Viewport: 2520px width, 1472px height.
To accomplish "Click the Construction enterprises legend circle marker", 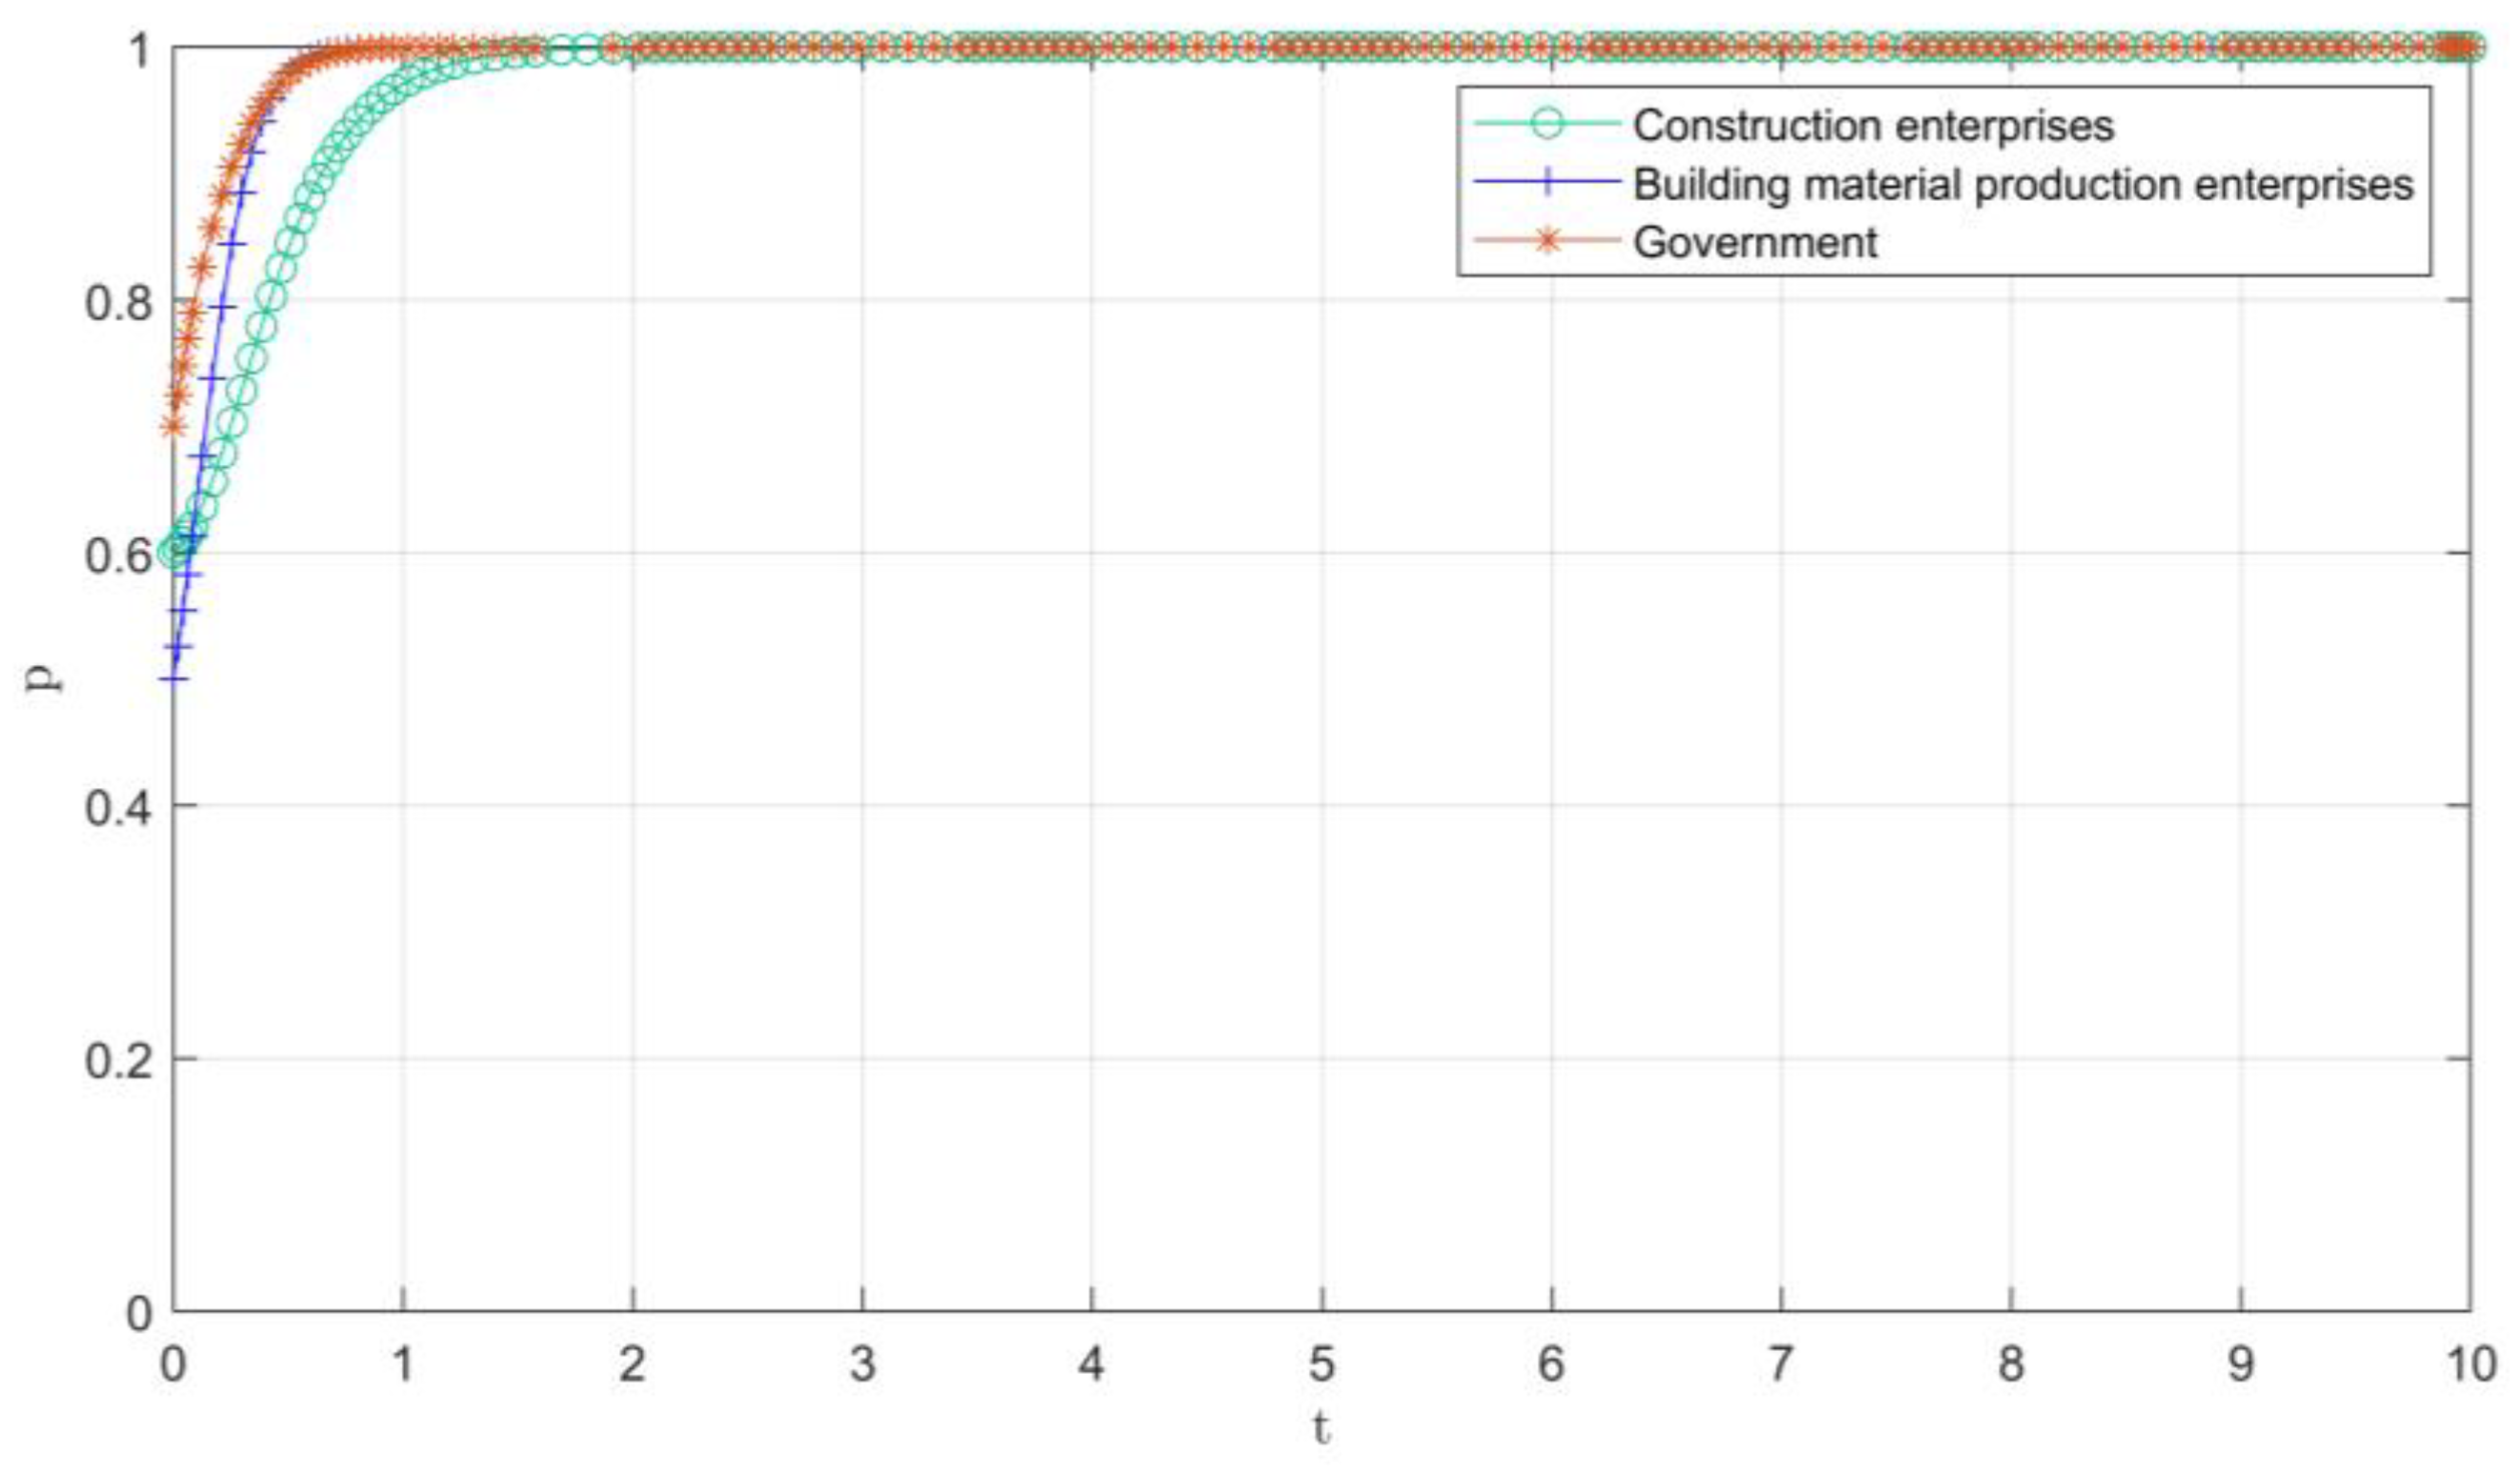I will tap(1546, 125).
